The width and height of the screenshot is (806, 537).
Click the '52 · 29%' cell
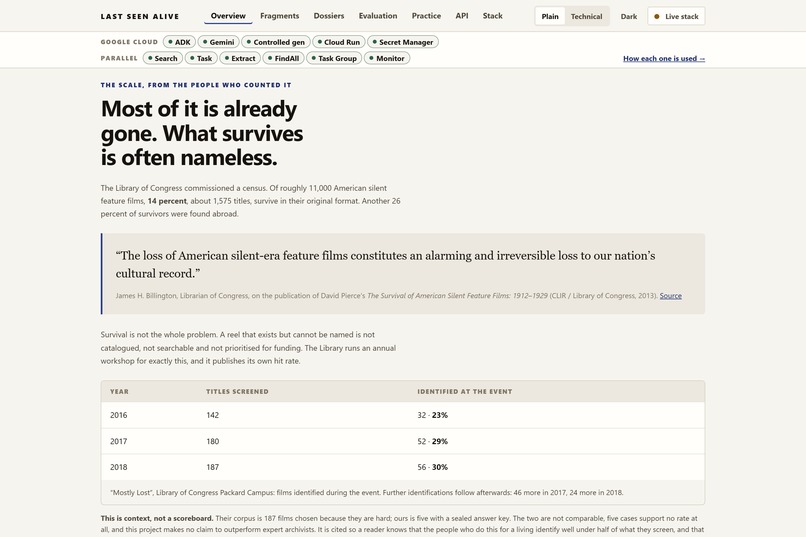pos(432,441)
